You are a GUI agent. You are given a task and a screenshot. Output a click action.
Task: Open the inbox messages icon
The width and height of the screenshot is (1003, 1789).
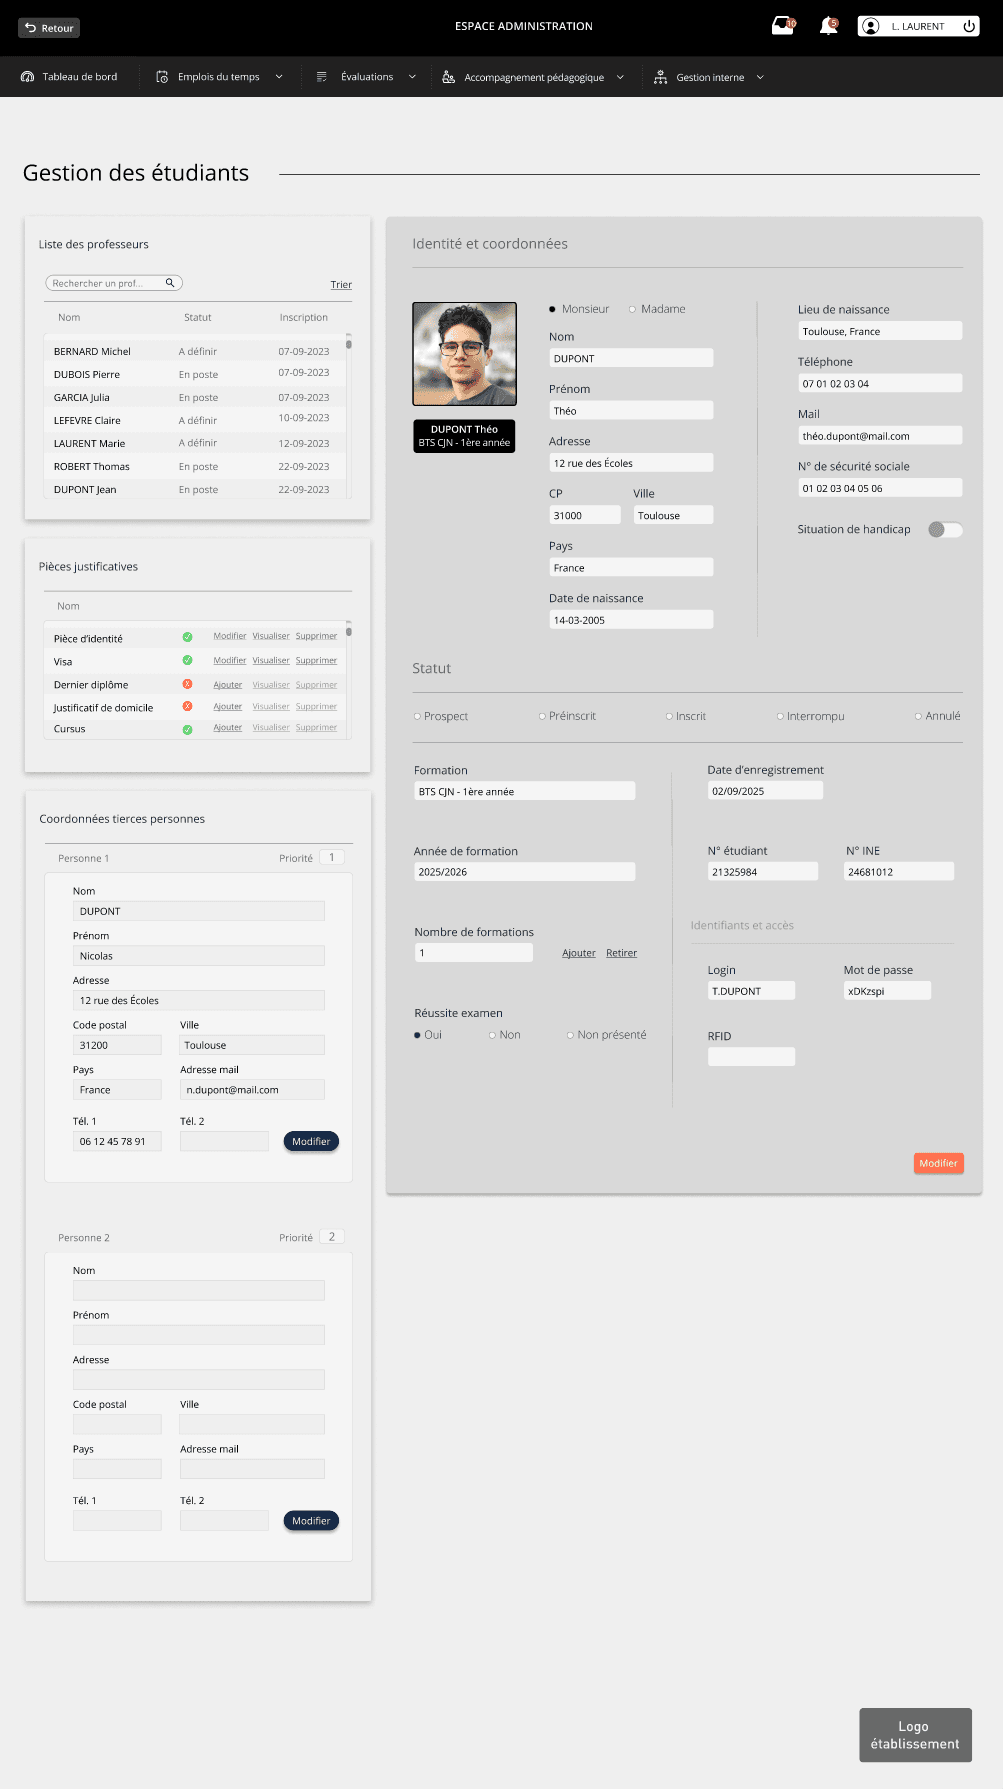pos(782,26)
